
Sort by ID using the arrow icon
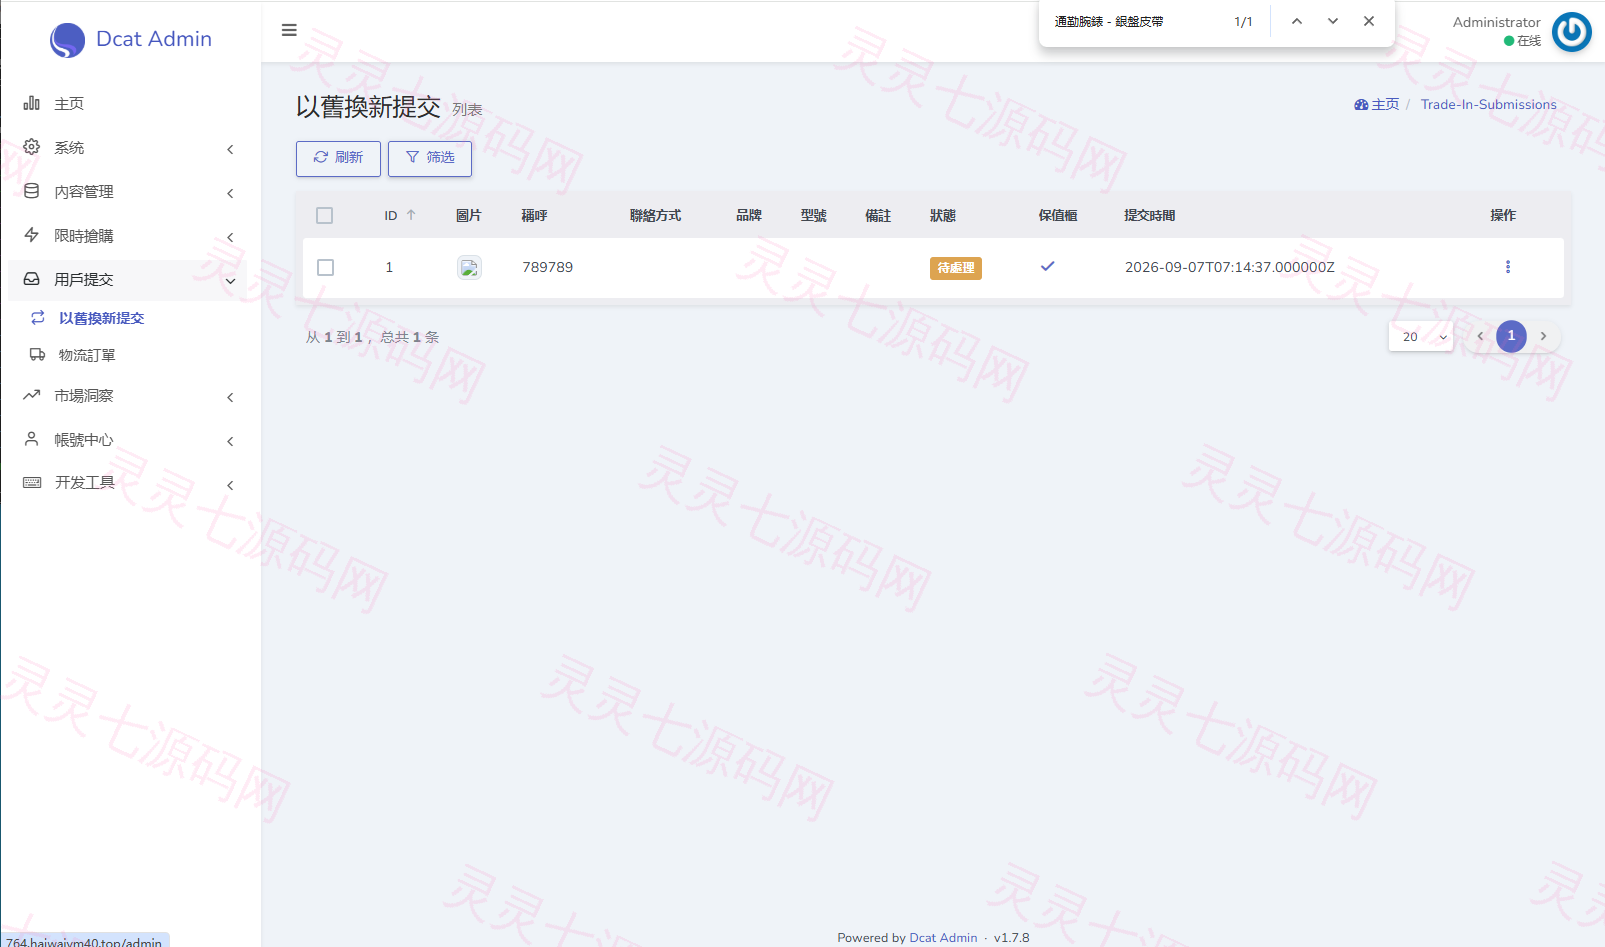(411, 215)
